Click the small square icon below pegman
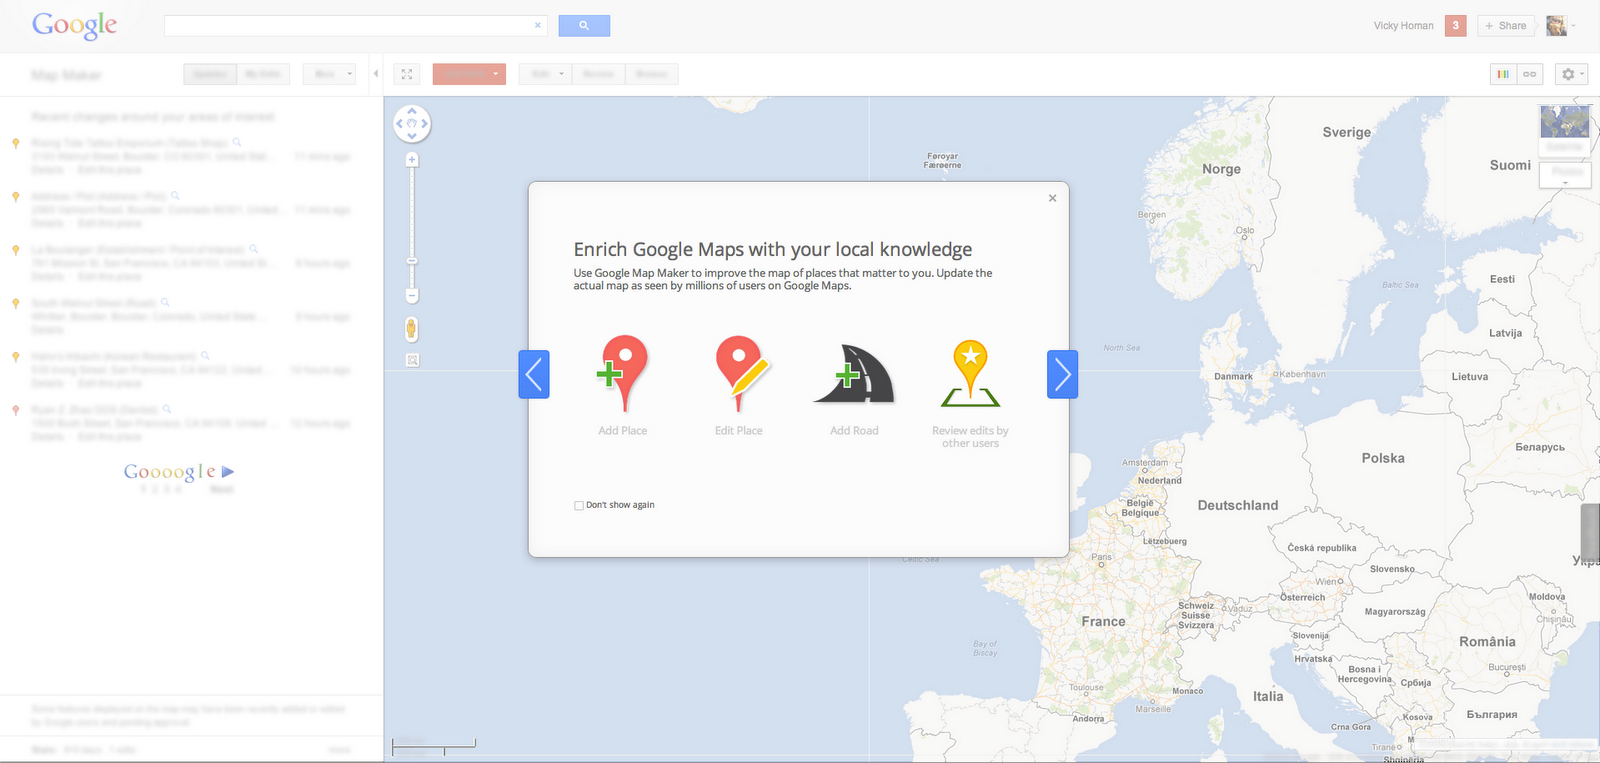1600x763 pixels. [412, 360]
